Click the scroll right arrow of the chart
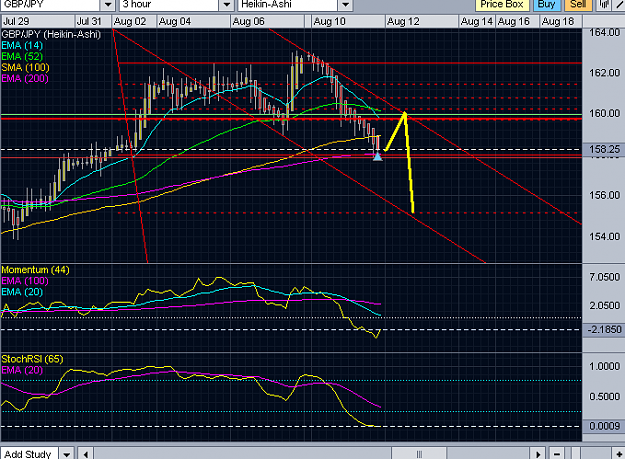 click(538, 453)
